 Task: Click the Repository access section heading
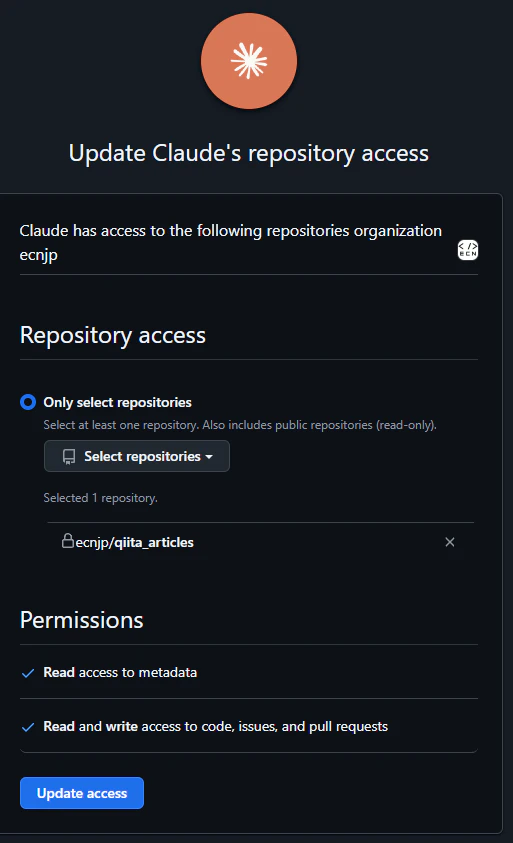point(113,335)
